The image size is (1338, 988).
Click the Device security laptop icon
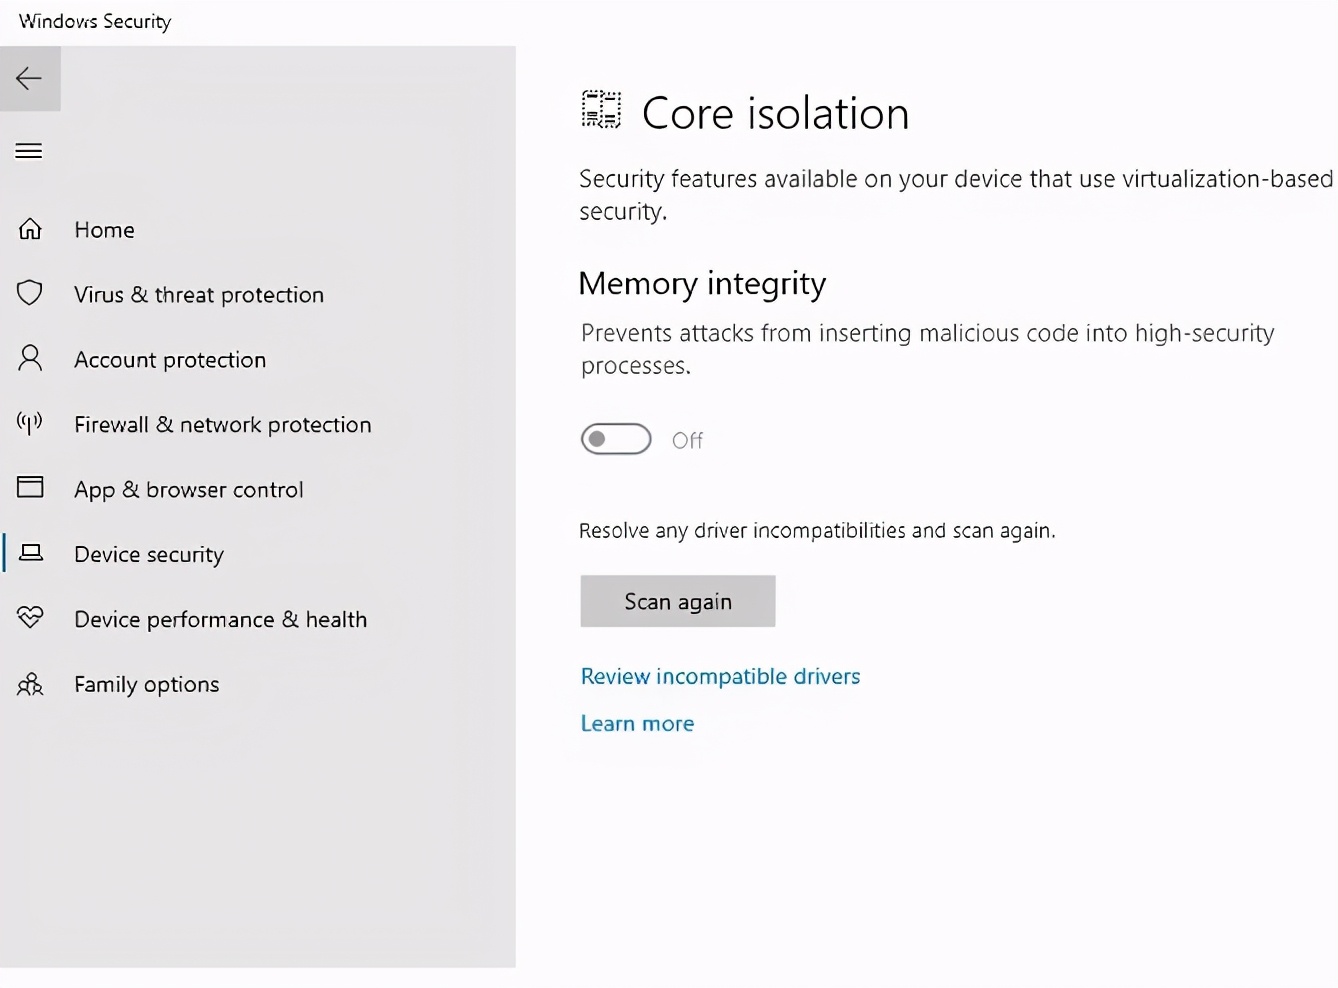click(30, 553)
